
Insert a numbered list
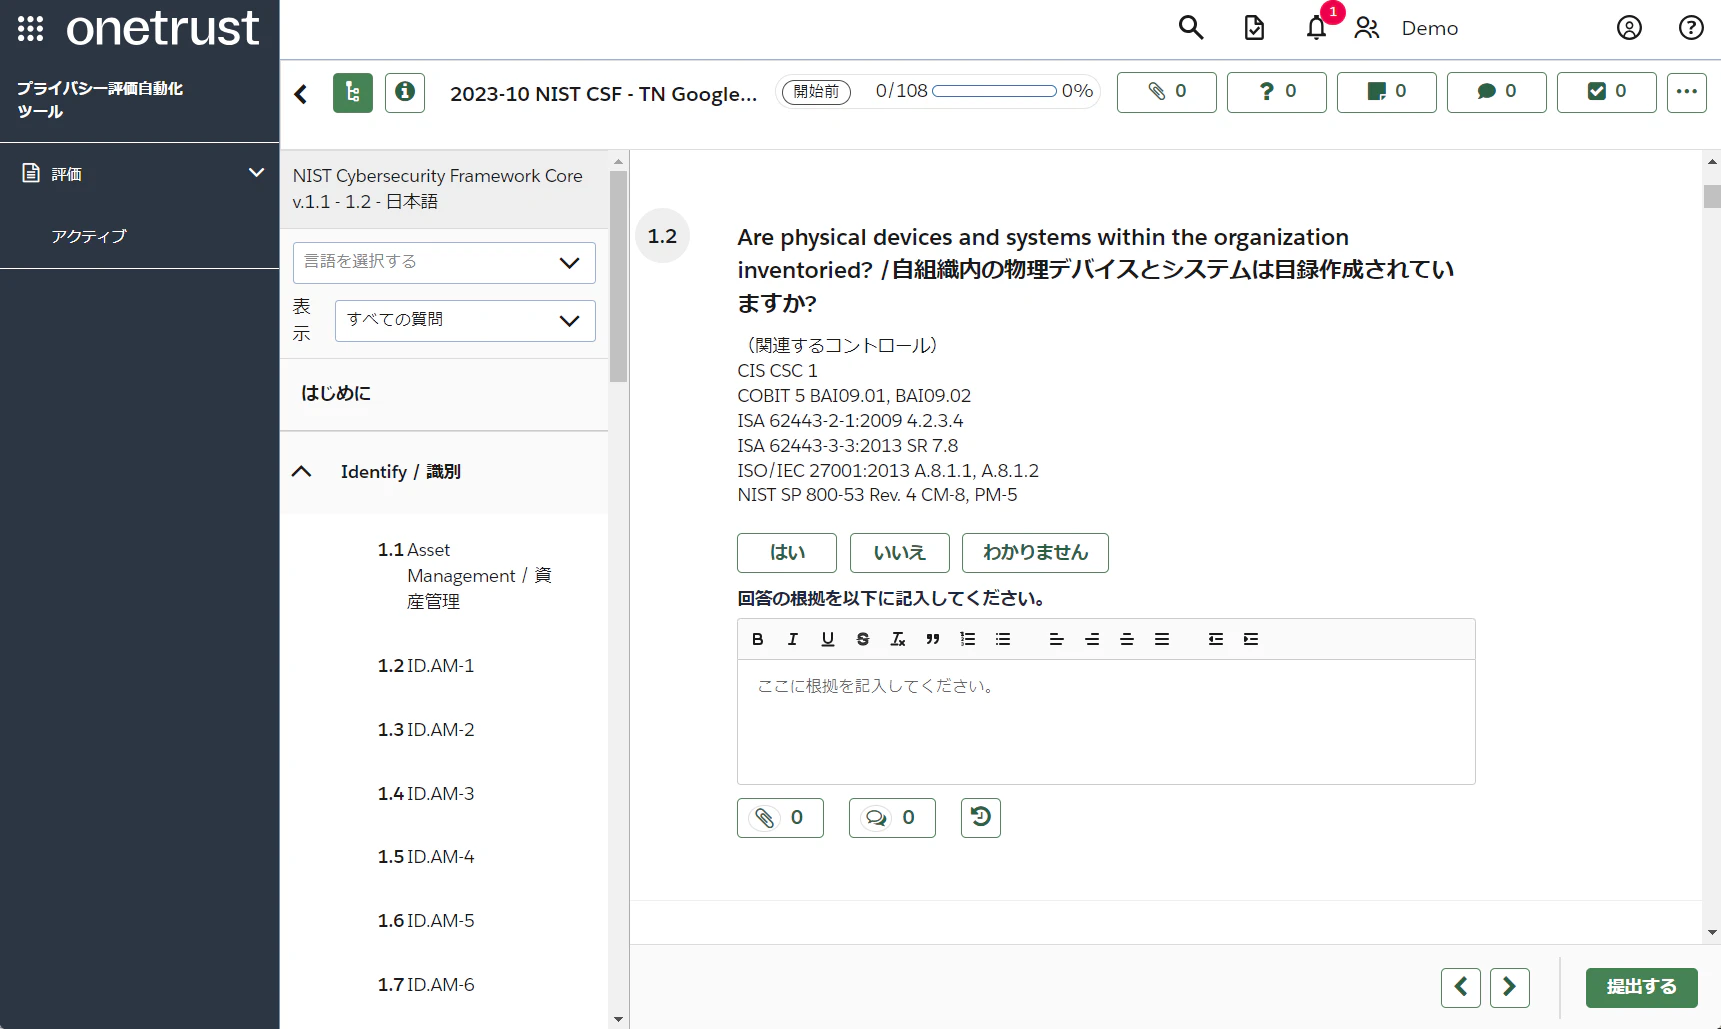pyautogui.click(x=968, y=639)
